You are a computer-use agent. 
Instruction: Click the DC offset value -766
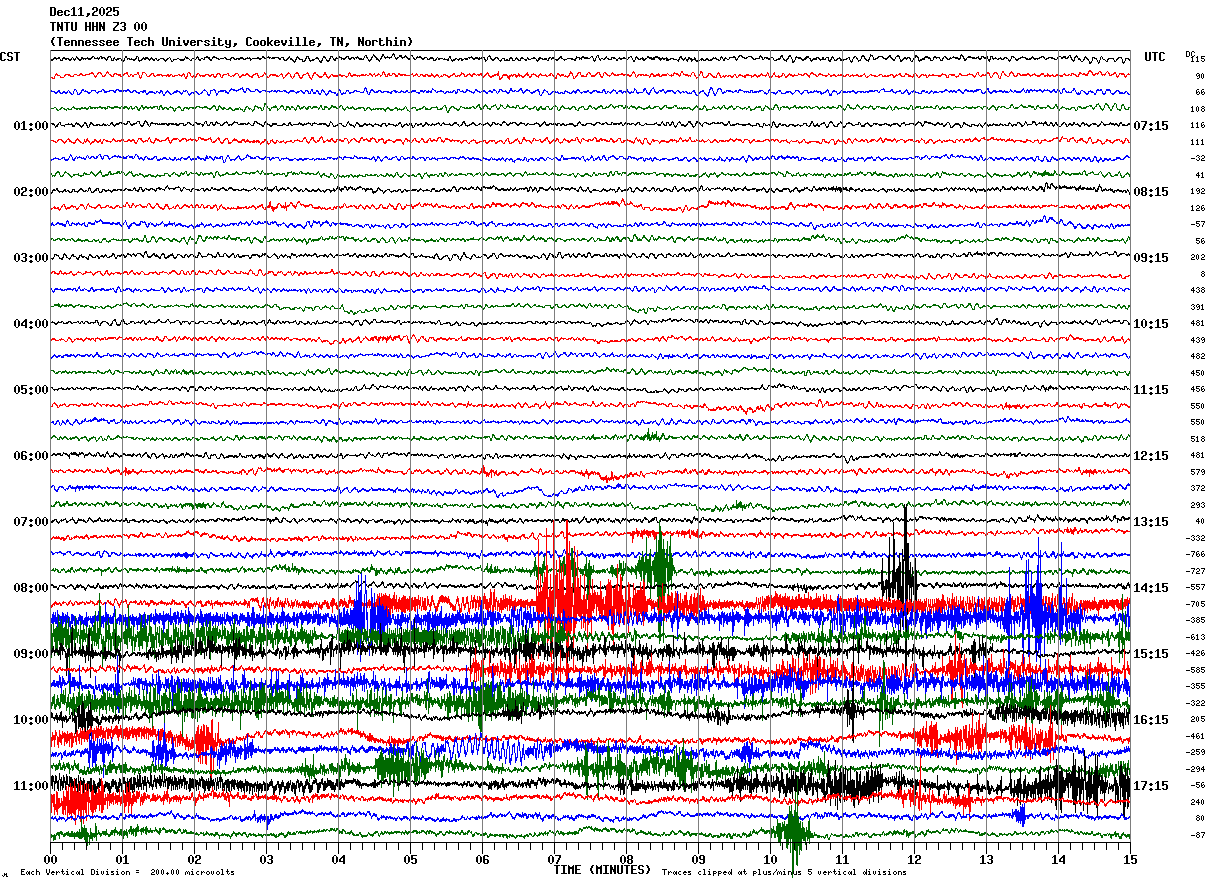point(1196,555)
